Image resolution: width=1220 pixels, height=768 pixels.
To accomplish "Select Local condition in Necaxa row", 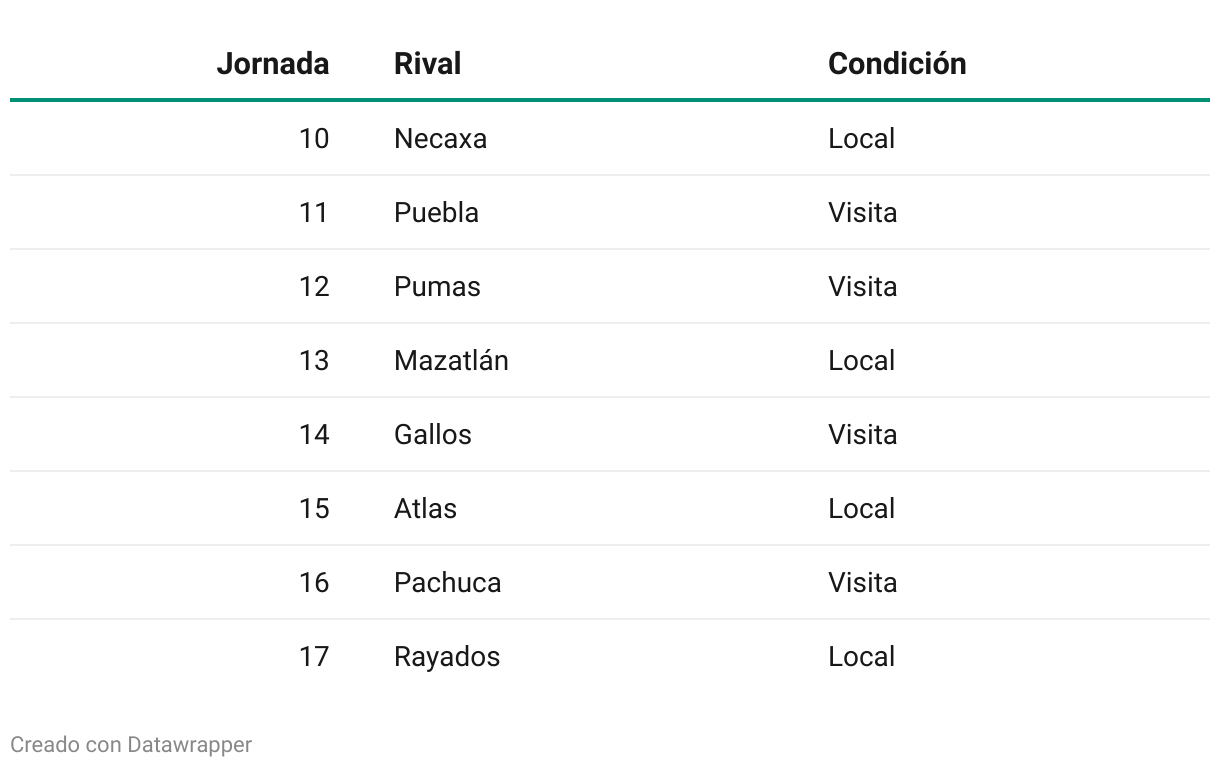I will pos(861,138).
